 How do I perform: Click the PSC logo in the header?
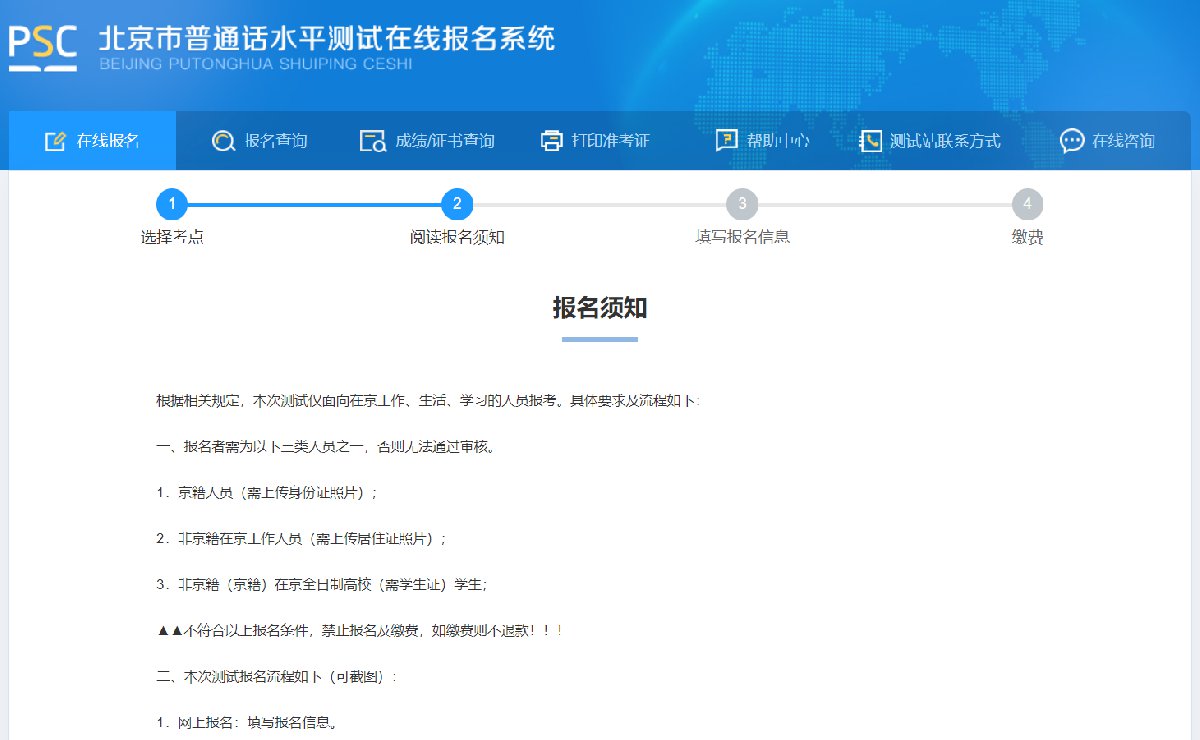pos(43,46)
